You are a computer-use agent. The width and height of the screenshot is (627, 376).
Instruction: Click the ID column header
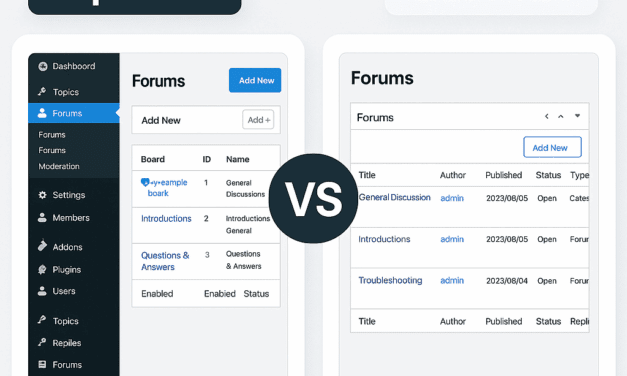[206, 159]
